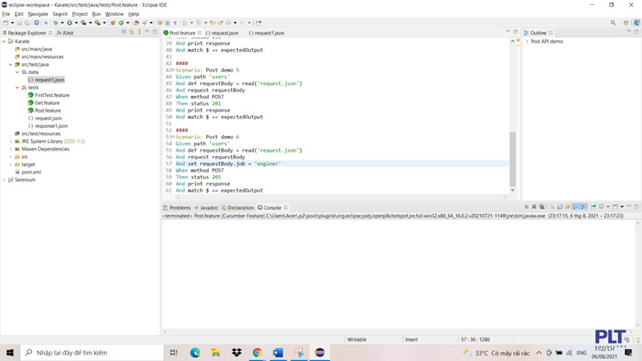The width and height of the screenshot is (642, 361).
Task: Expand the target folder
Action: (x=11, y=165)
